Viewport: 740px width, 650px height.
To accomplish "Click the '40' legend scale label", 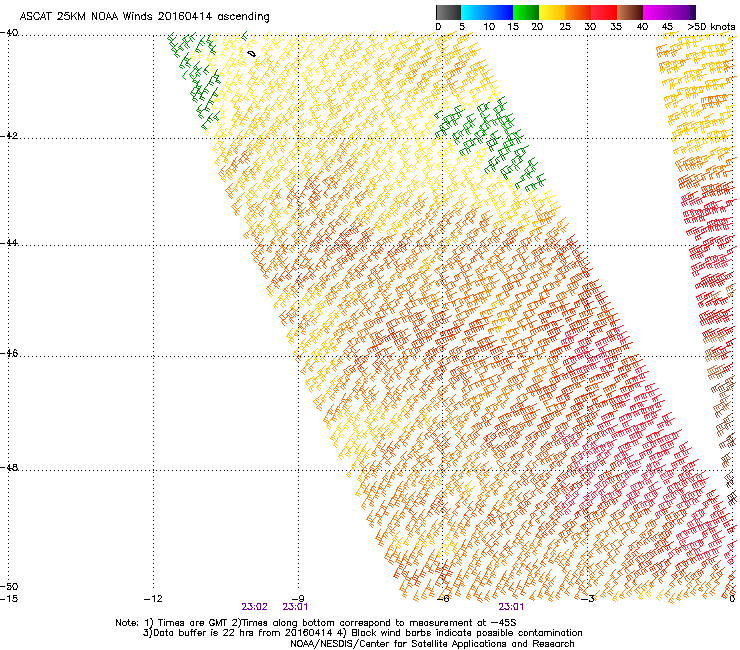I will [x=642, y=27].
